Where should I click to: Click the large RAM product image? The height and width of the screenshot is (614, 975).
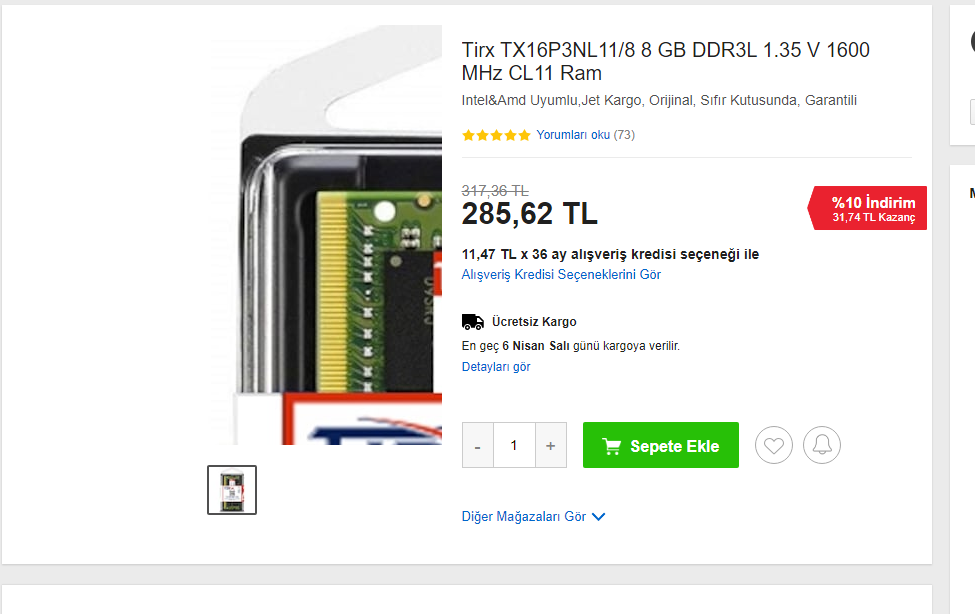(326, 235)
